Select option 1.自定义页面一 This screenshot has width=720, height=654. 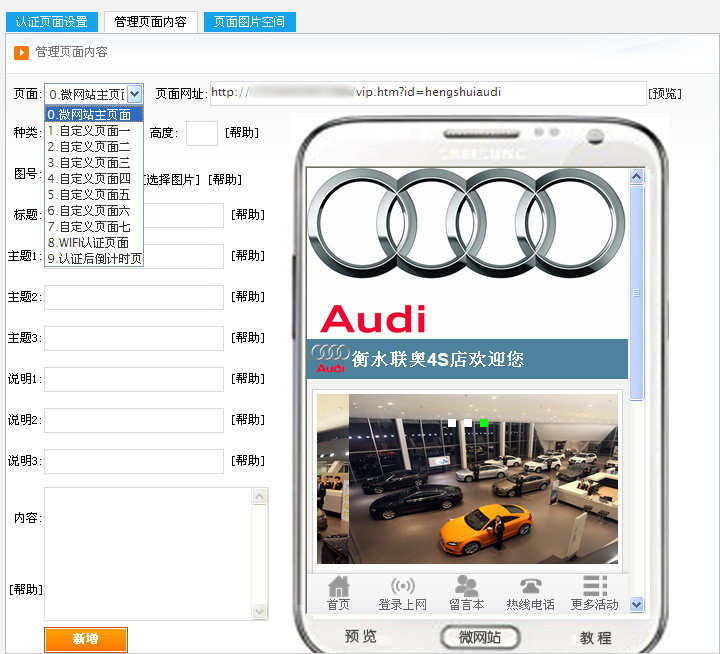tap(94, 131)
